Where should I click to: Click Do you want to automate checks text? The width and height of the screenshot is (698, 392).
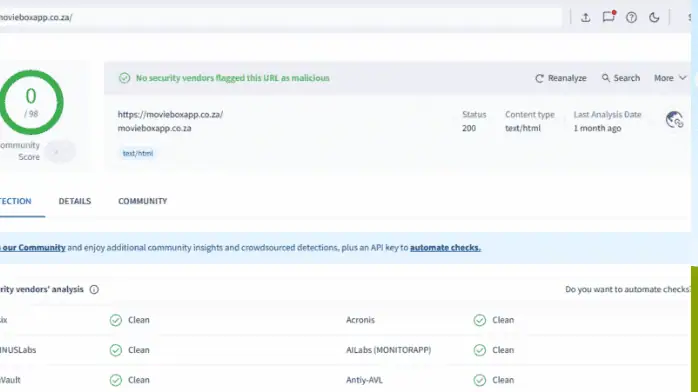tap(628, 289)
